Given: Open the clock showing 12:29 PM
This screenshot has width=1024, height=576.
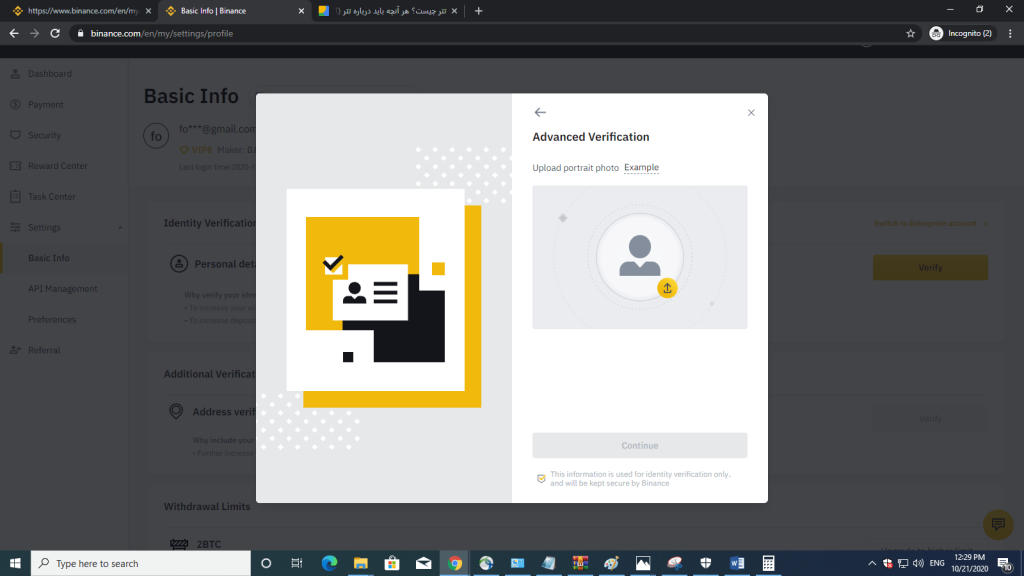Looking at the screenshot, I should click(x=969, y=563).
